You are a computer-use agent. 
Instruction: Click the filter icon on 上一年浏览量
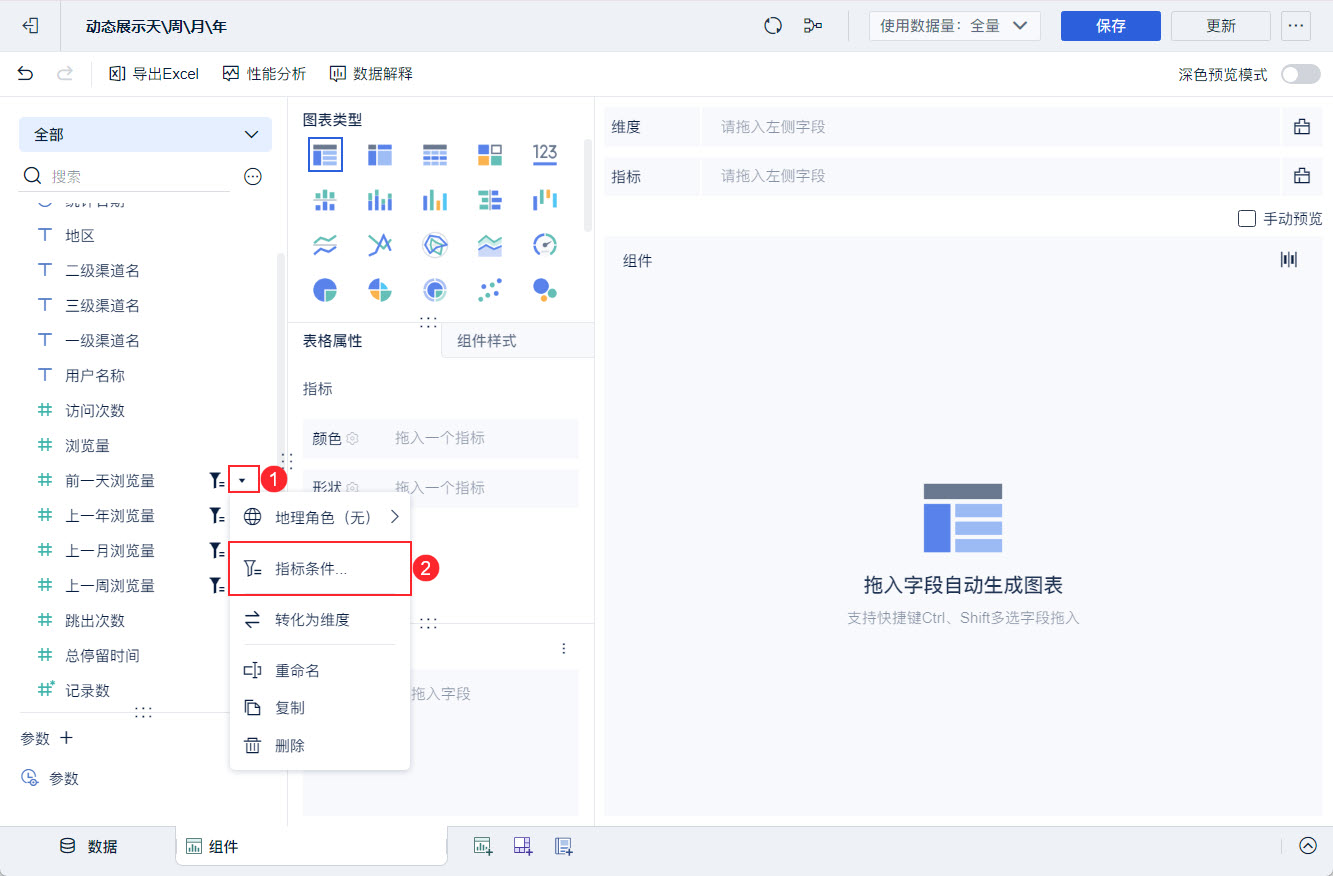coord(216,516)
